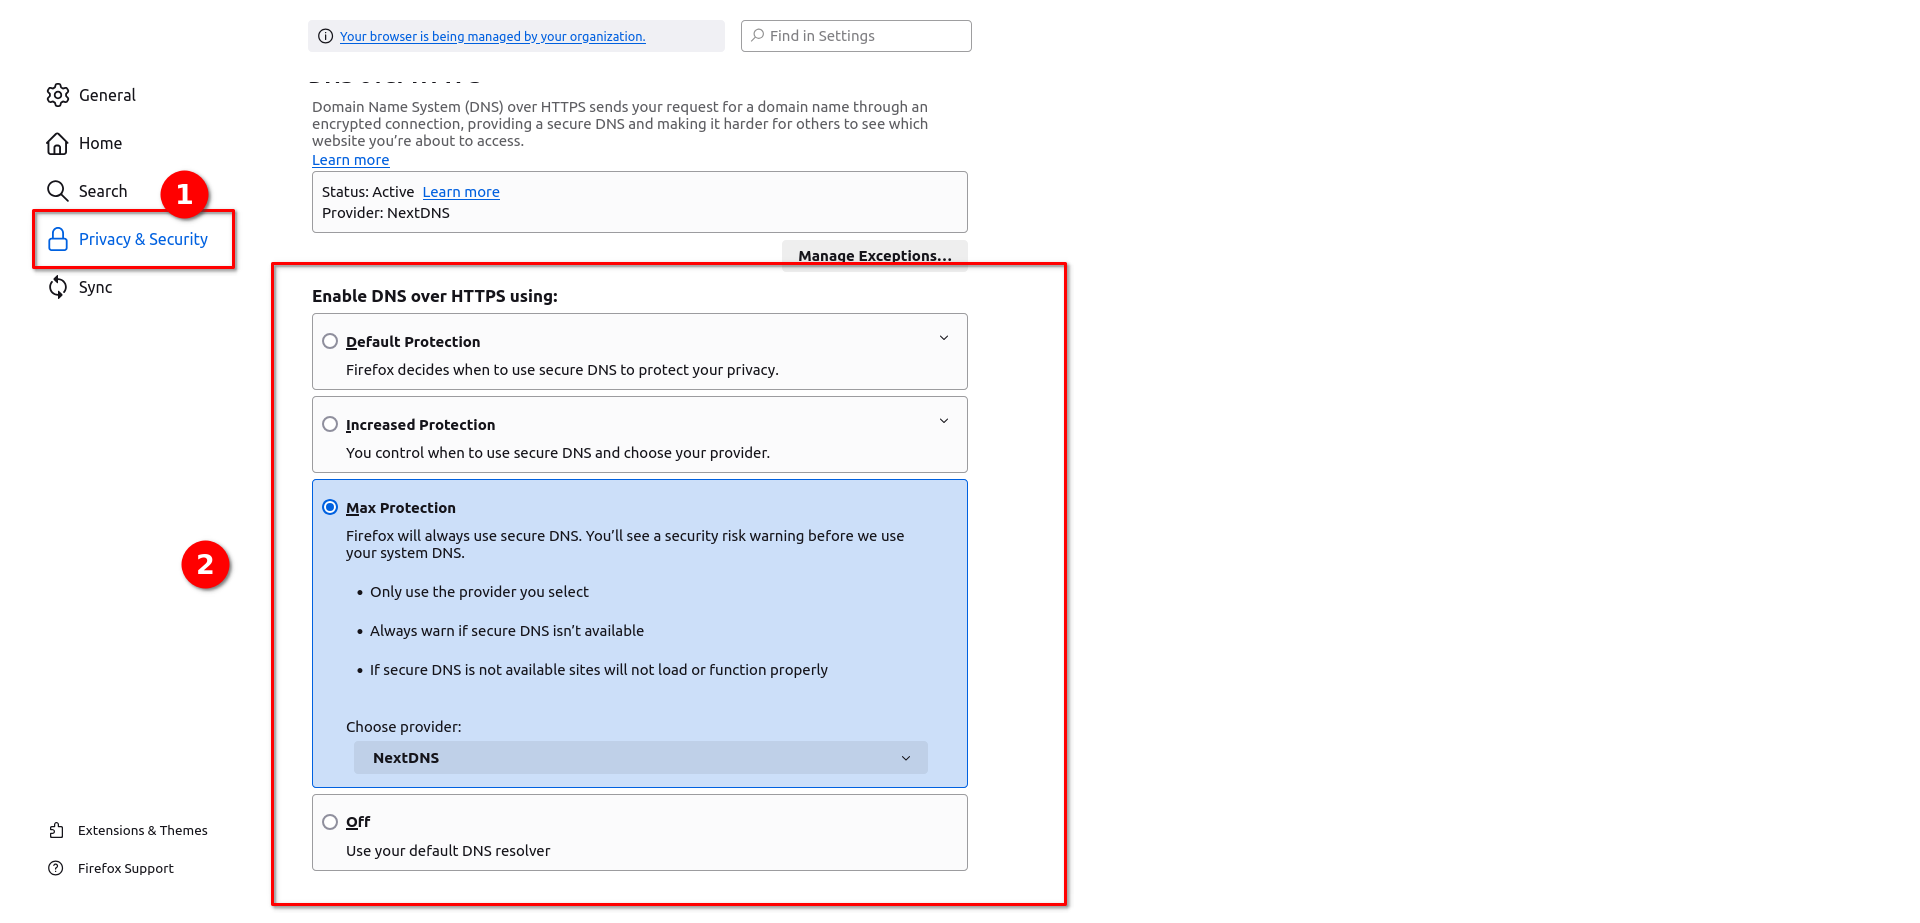Open the NextDNS provider dropdown
Screen dimensions: 1920x923
pyautogui.click(x=641, y=757)
